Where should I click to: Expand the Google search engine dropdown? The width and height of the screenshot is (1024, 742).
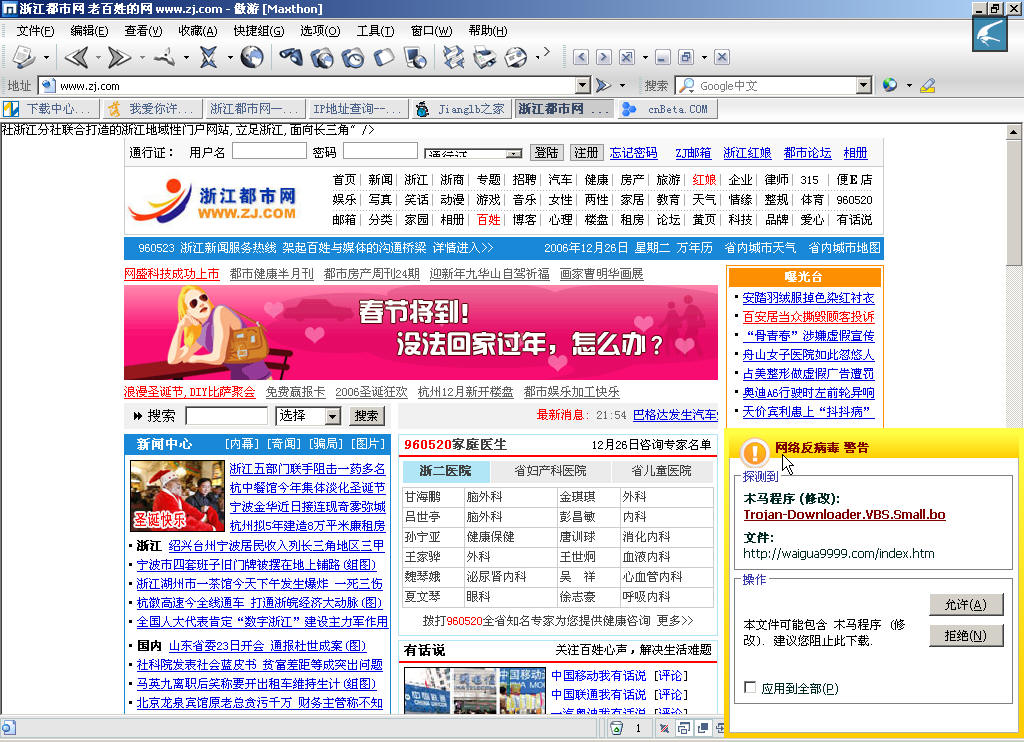tap(864, 86)
